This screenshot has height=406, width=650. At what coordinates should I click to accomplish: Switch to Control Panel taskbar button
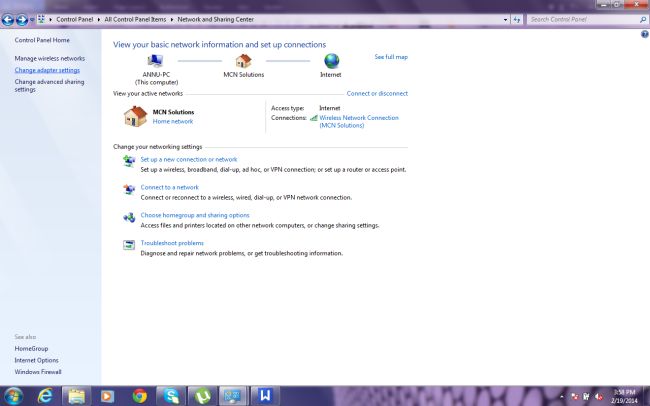point(233,396)
